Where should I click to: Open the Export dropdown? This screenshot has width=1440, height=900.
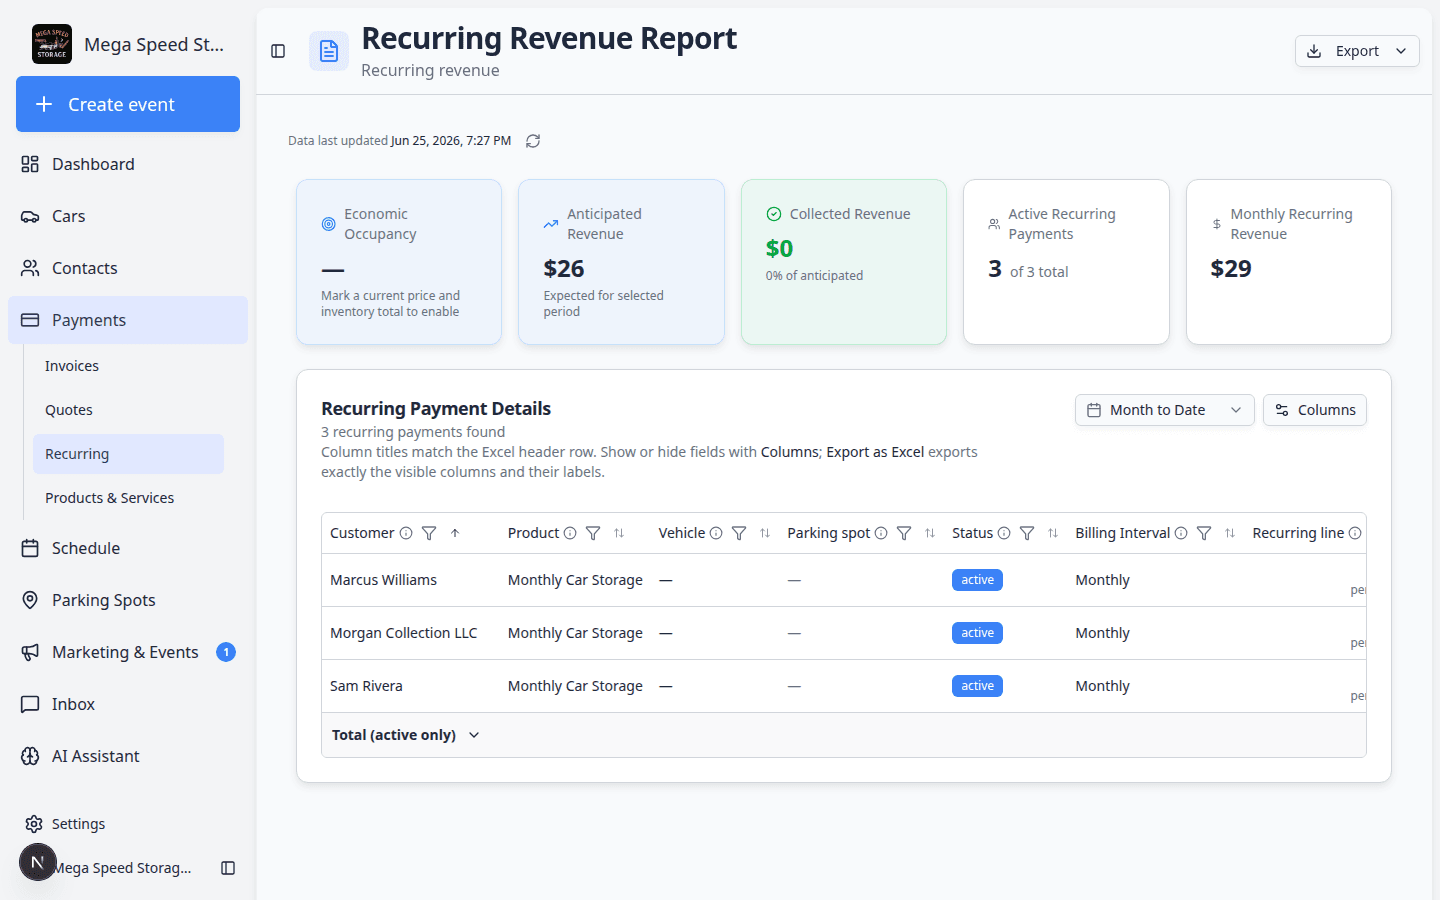point(1357,51)
